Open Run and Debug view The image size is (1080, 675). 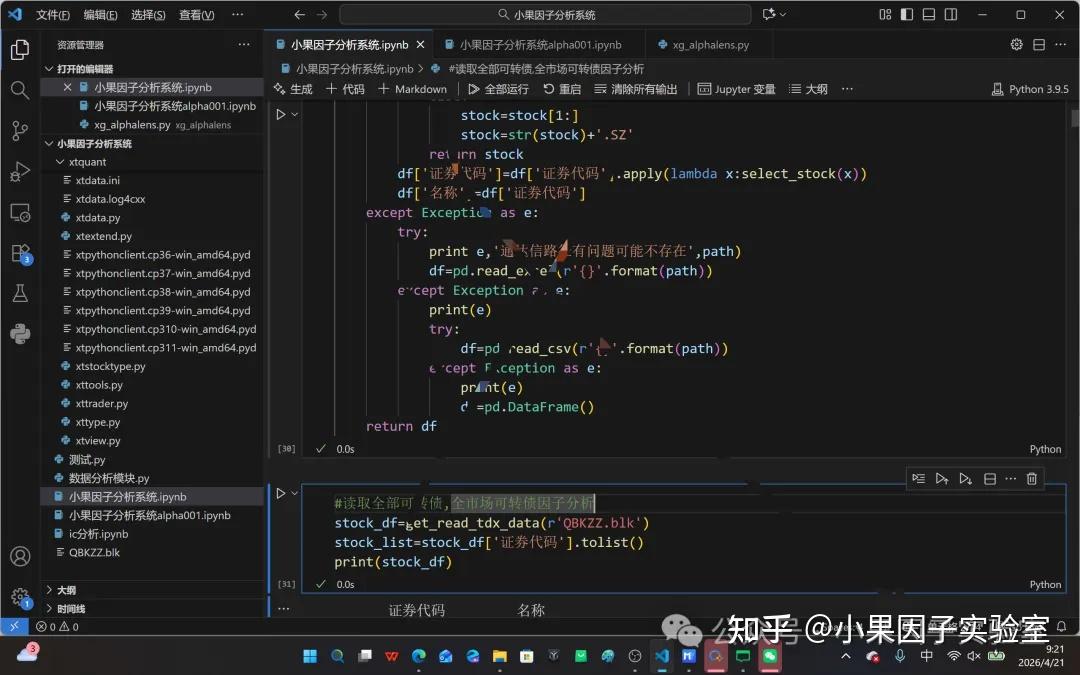pos(20,172)
